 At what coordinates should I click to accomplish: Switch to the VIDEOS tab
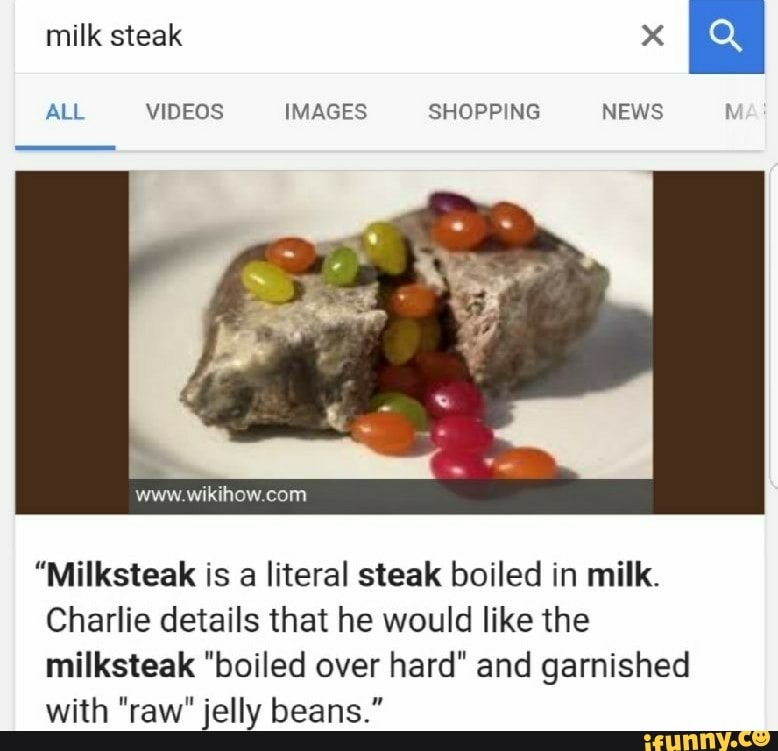[185, 112]
